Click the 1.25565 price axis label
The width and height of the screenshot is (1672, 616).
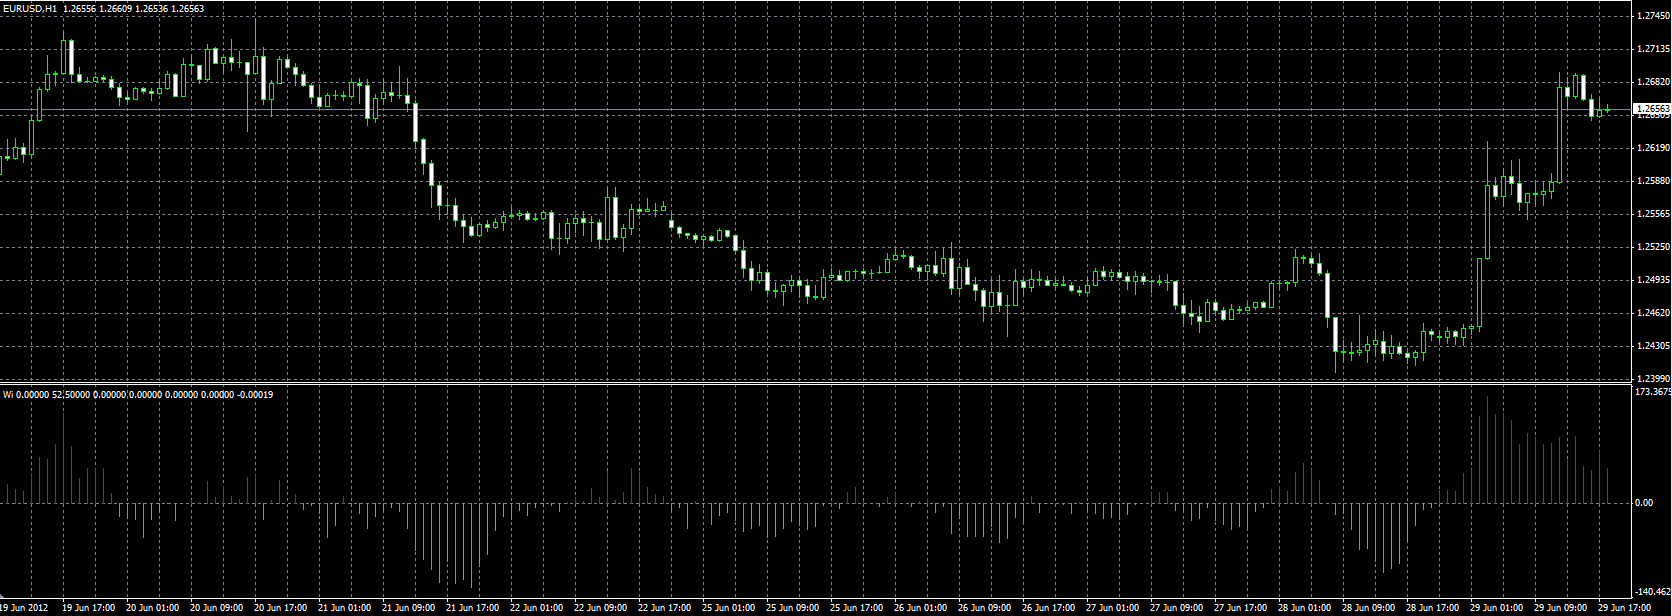click(x=1651, y=214)
